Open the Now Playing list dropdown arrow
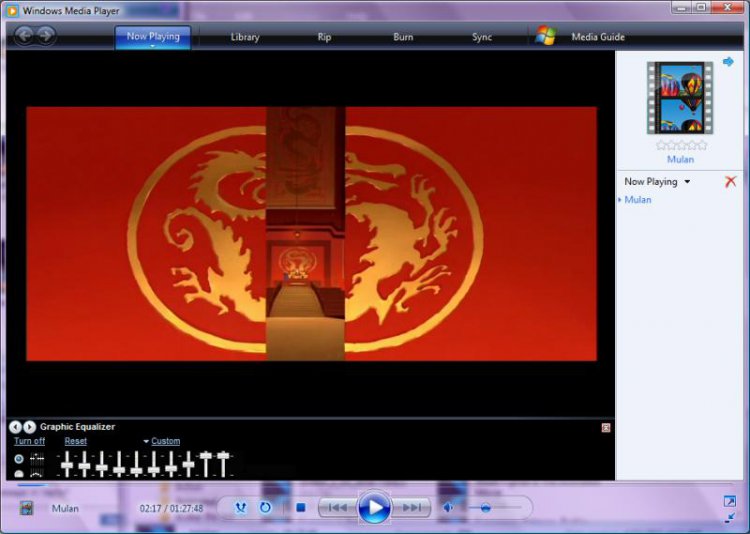 (x=687, y=182)
